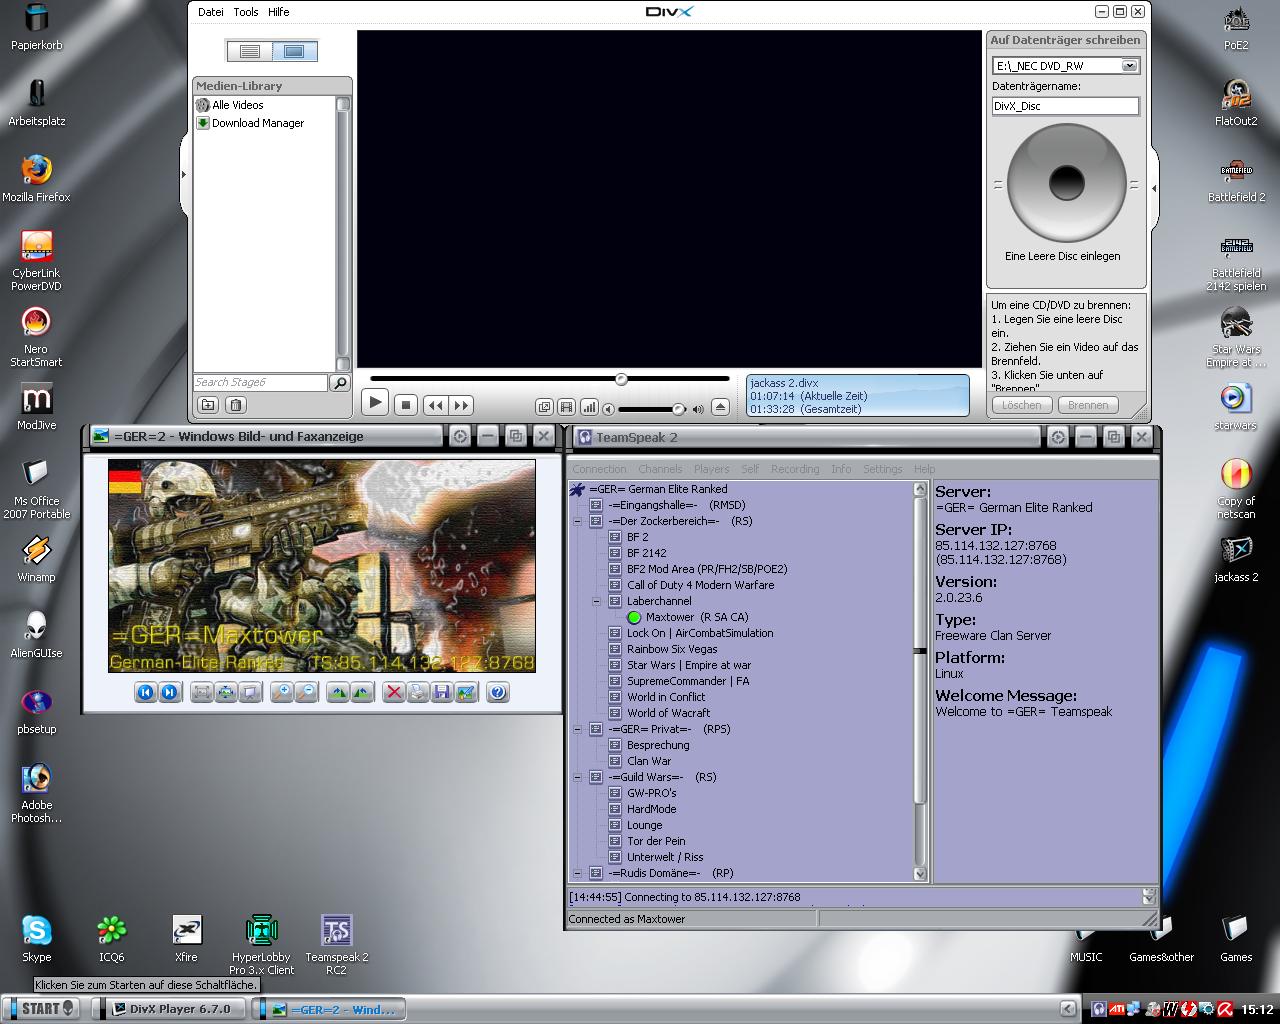The image size is (1280, 1024).
Task: Eject disc with DivX eject button
Action: coord(720,407)
